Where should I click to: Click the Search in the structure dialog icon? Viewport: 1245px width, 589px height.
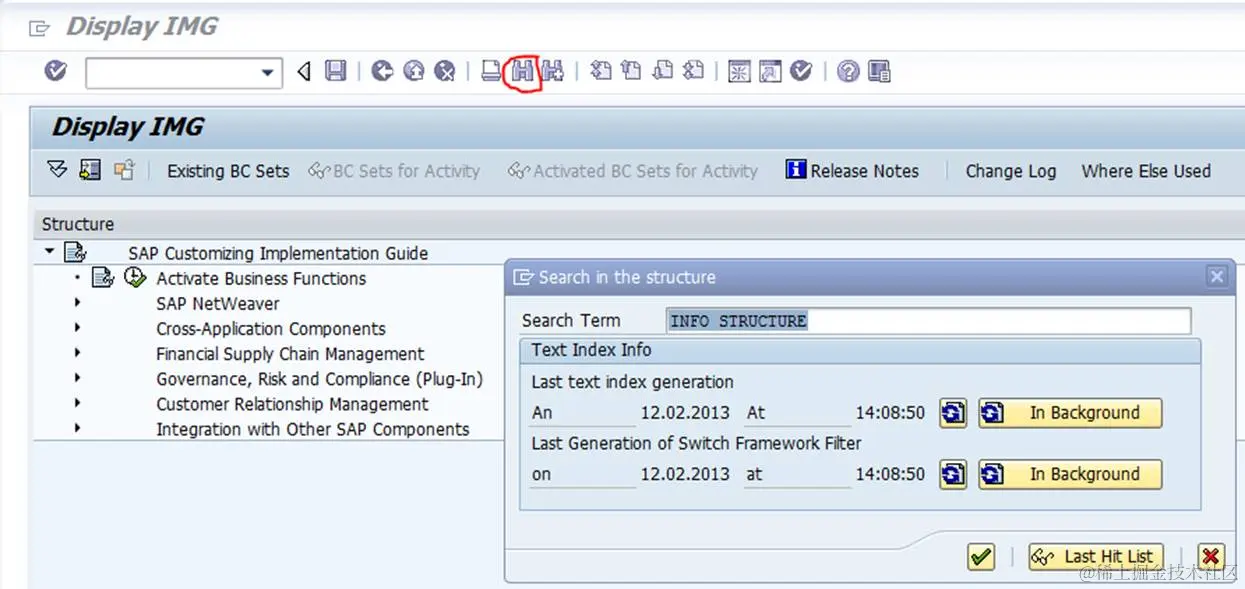[x=524, y=277]
